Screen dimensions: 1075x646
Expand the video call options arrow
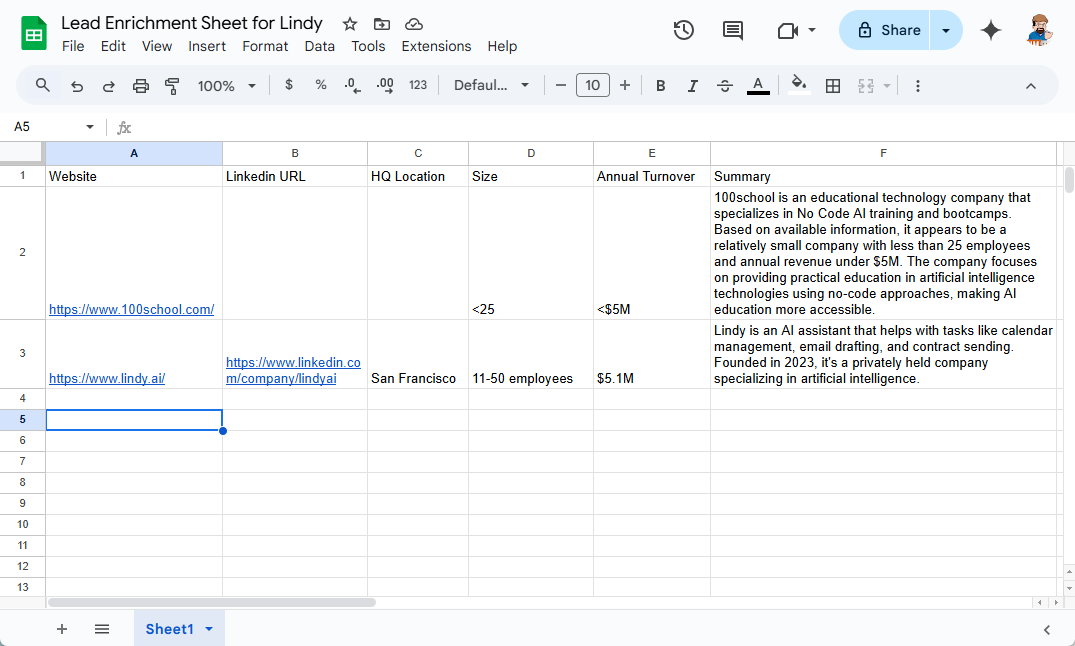[812, 30]
